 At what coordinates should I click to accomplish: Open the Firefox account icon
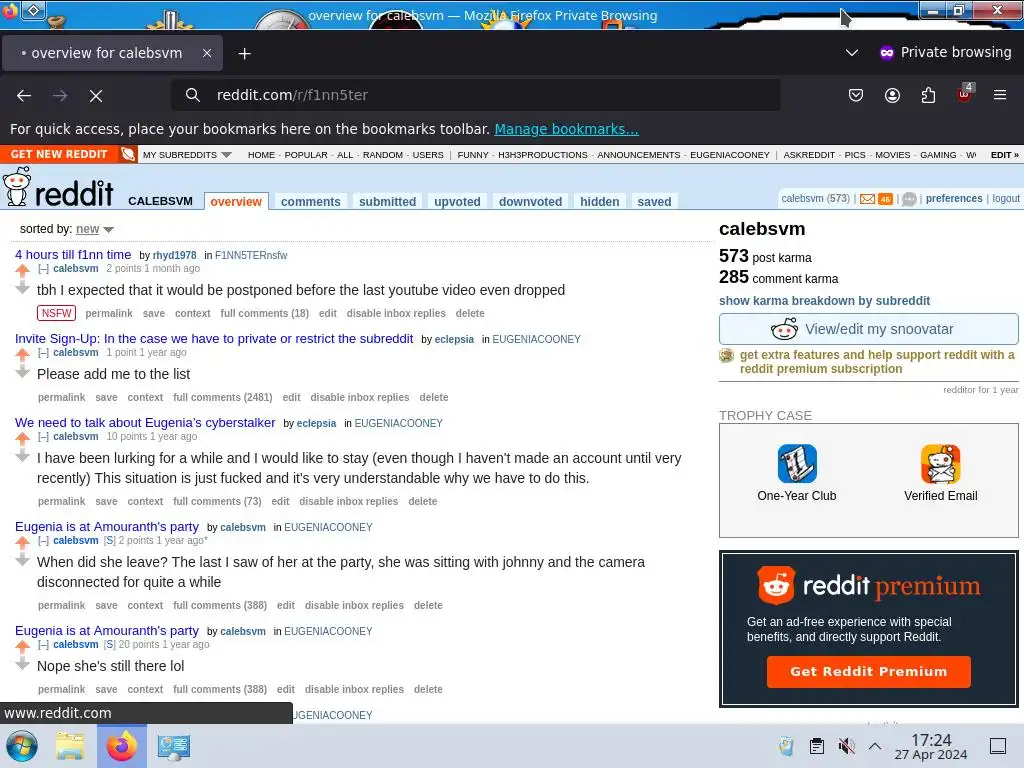coord(892,95)
